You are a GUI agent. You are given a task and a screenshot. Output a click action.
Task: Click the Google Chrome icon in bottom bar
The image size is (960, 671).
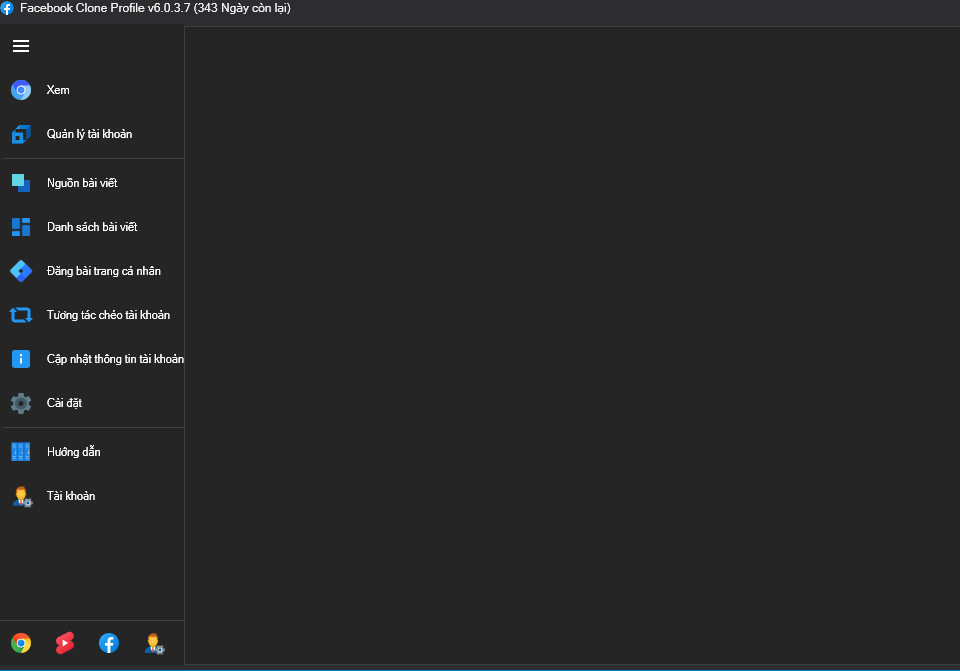point(21,643)
